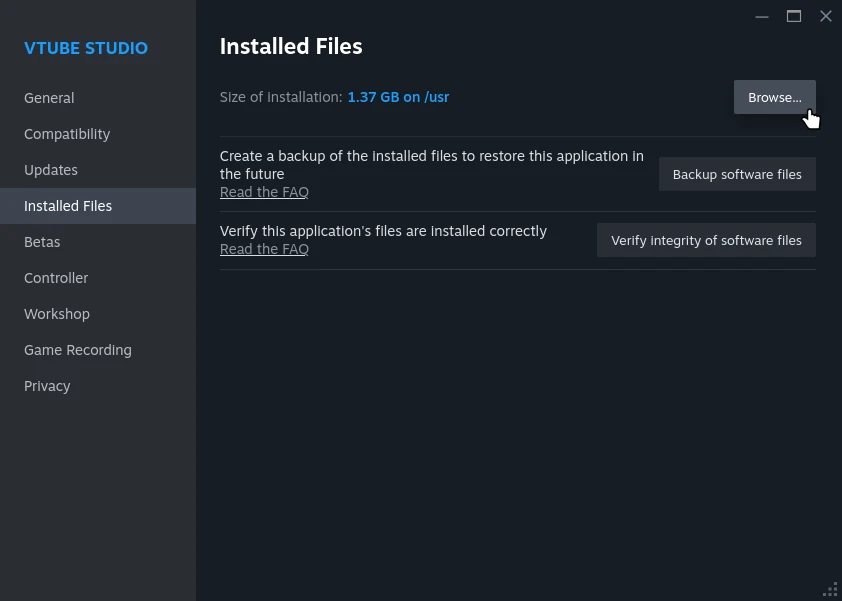Click the 1.37 GB on /usr size text
Image resolution: width=842 pixels, height=601 pixels.
coord(398,97)
